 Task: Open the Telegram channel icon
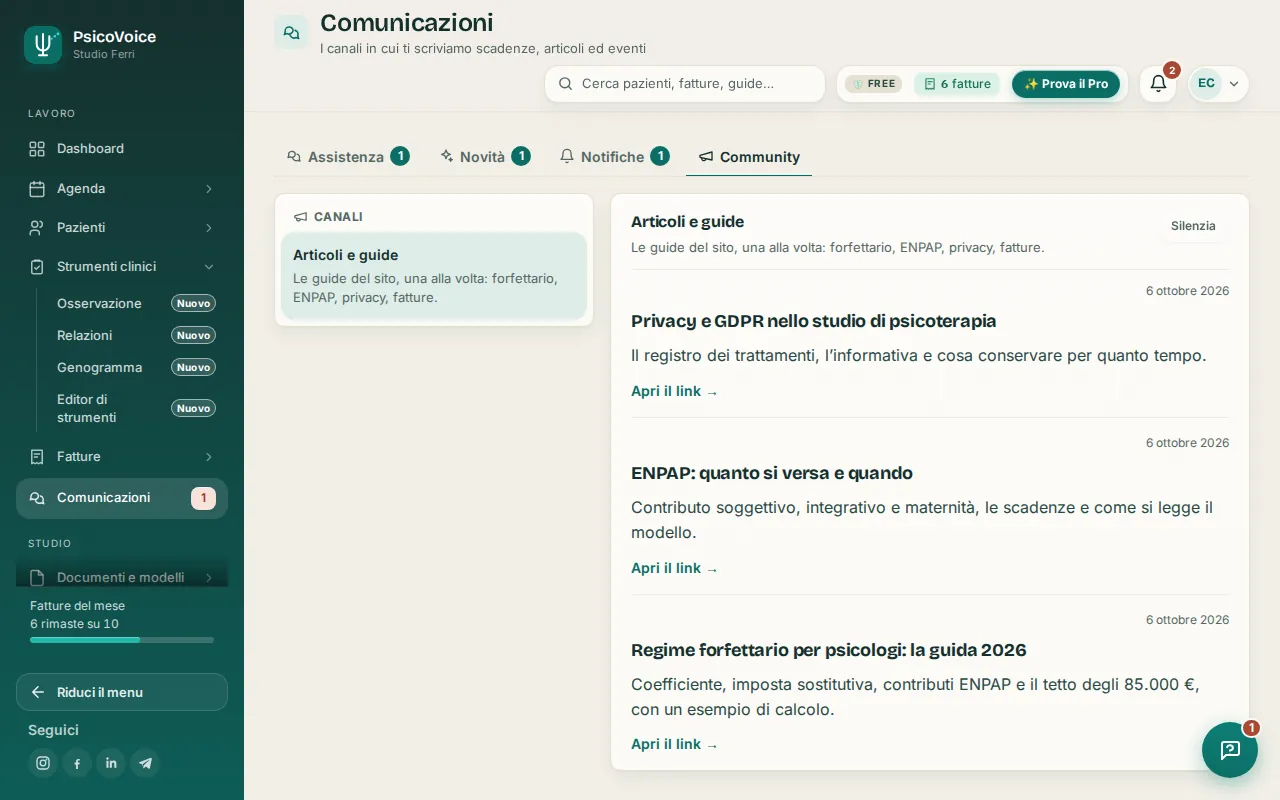point(145,763)
